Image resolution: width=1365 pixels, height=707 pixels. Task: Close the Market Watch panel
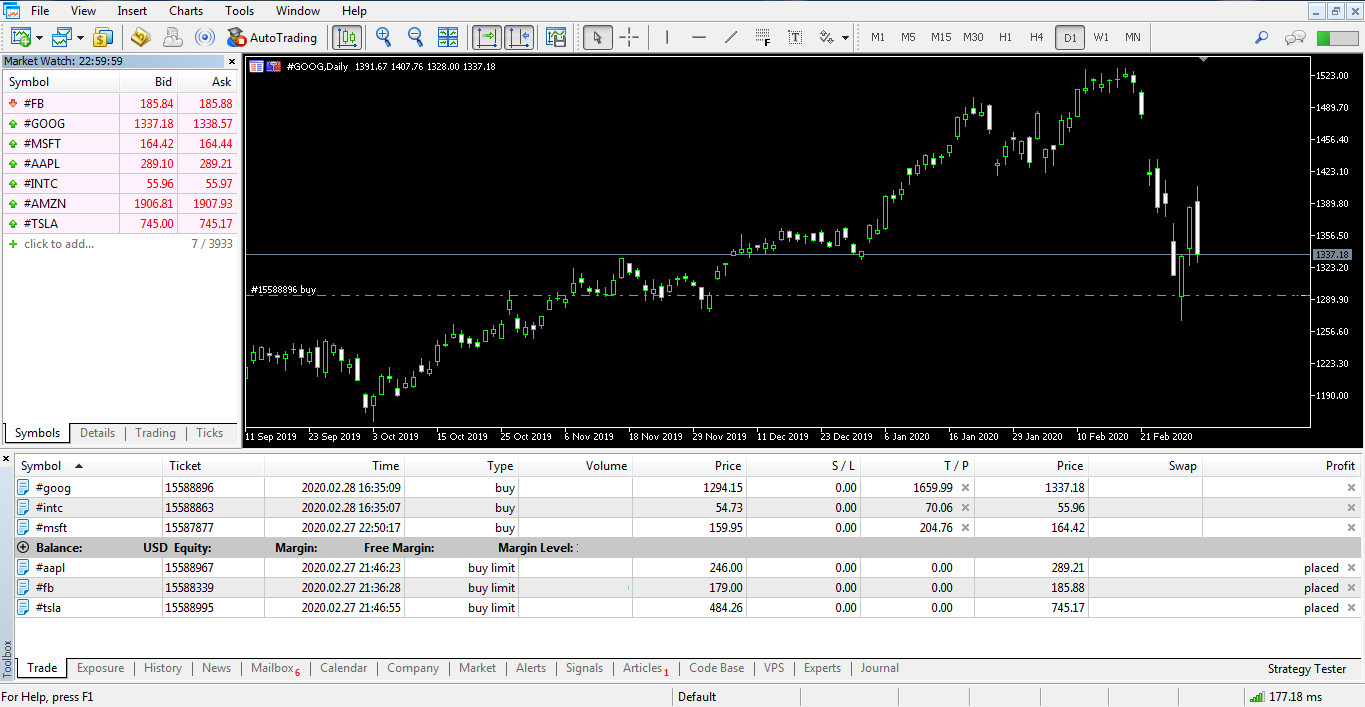point(232,61)
